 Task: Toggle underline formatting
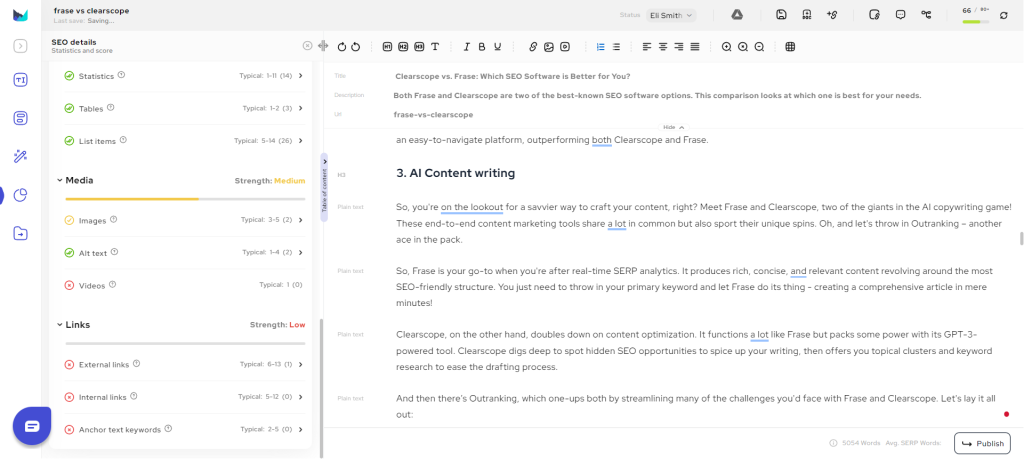click(x=498, y=47)
